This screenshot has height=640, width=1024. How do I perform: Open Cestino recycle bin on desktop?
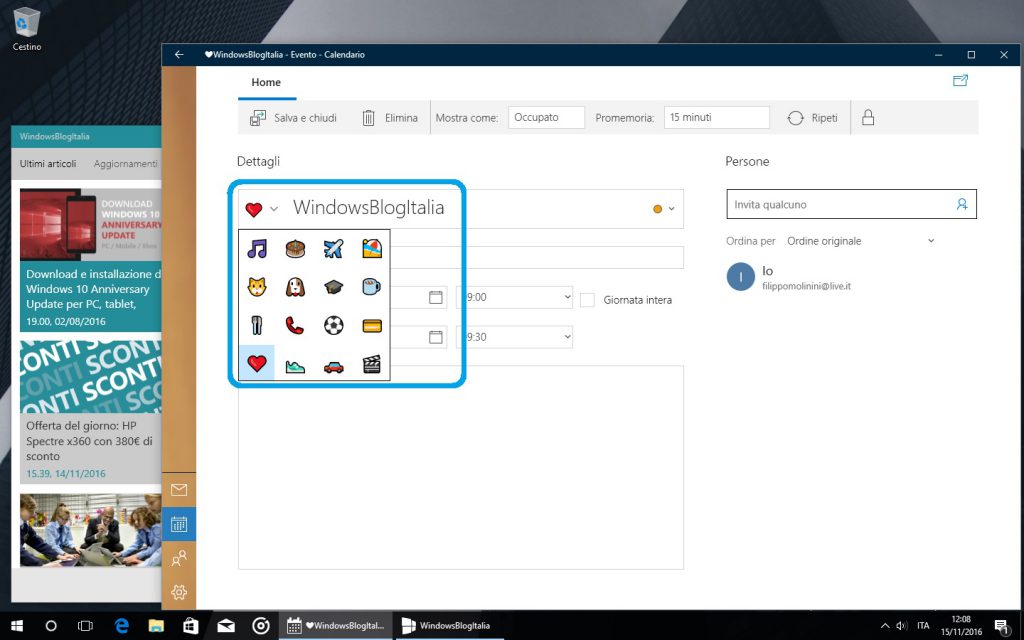coord(27,30)
